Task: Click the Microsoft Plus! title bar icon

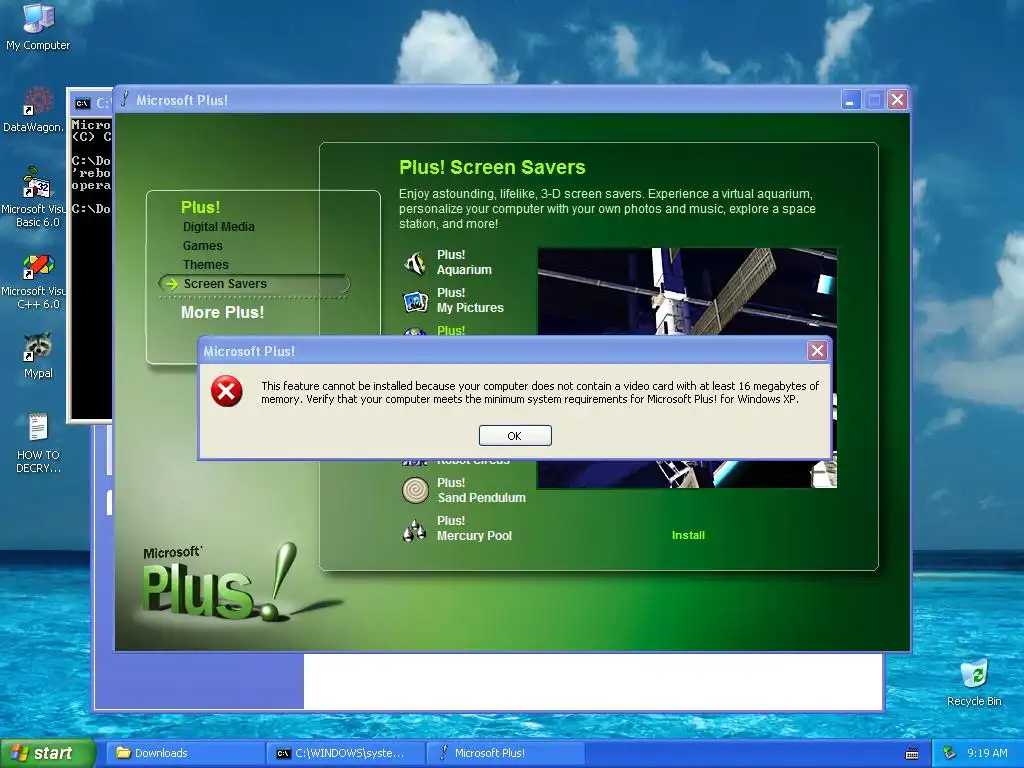Action: pos(125,99)
